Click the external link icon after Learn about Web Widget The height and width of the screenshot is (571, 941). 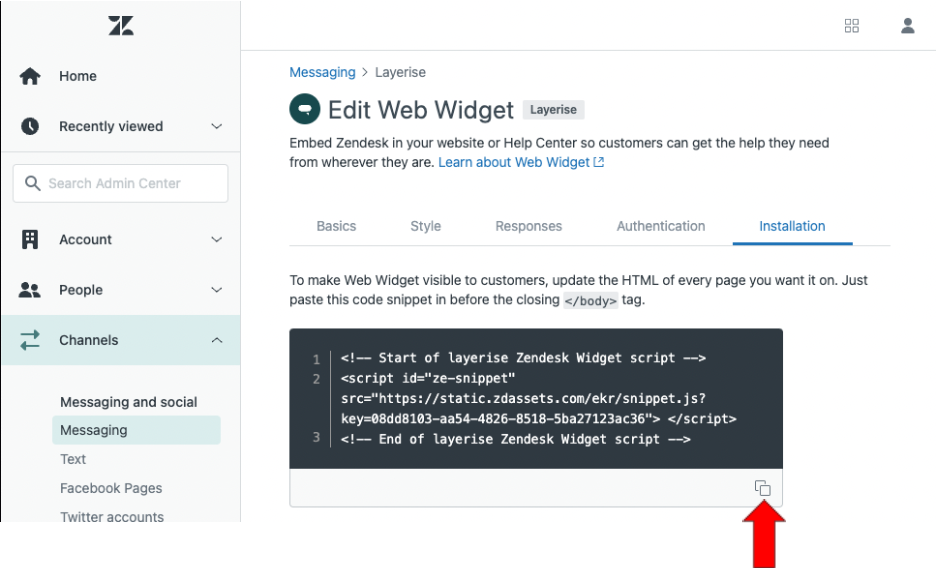coord(598,162)
